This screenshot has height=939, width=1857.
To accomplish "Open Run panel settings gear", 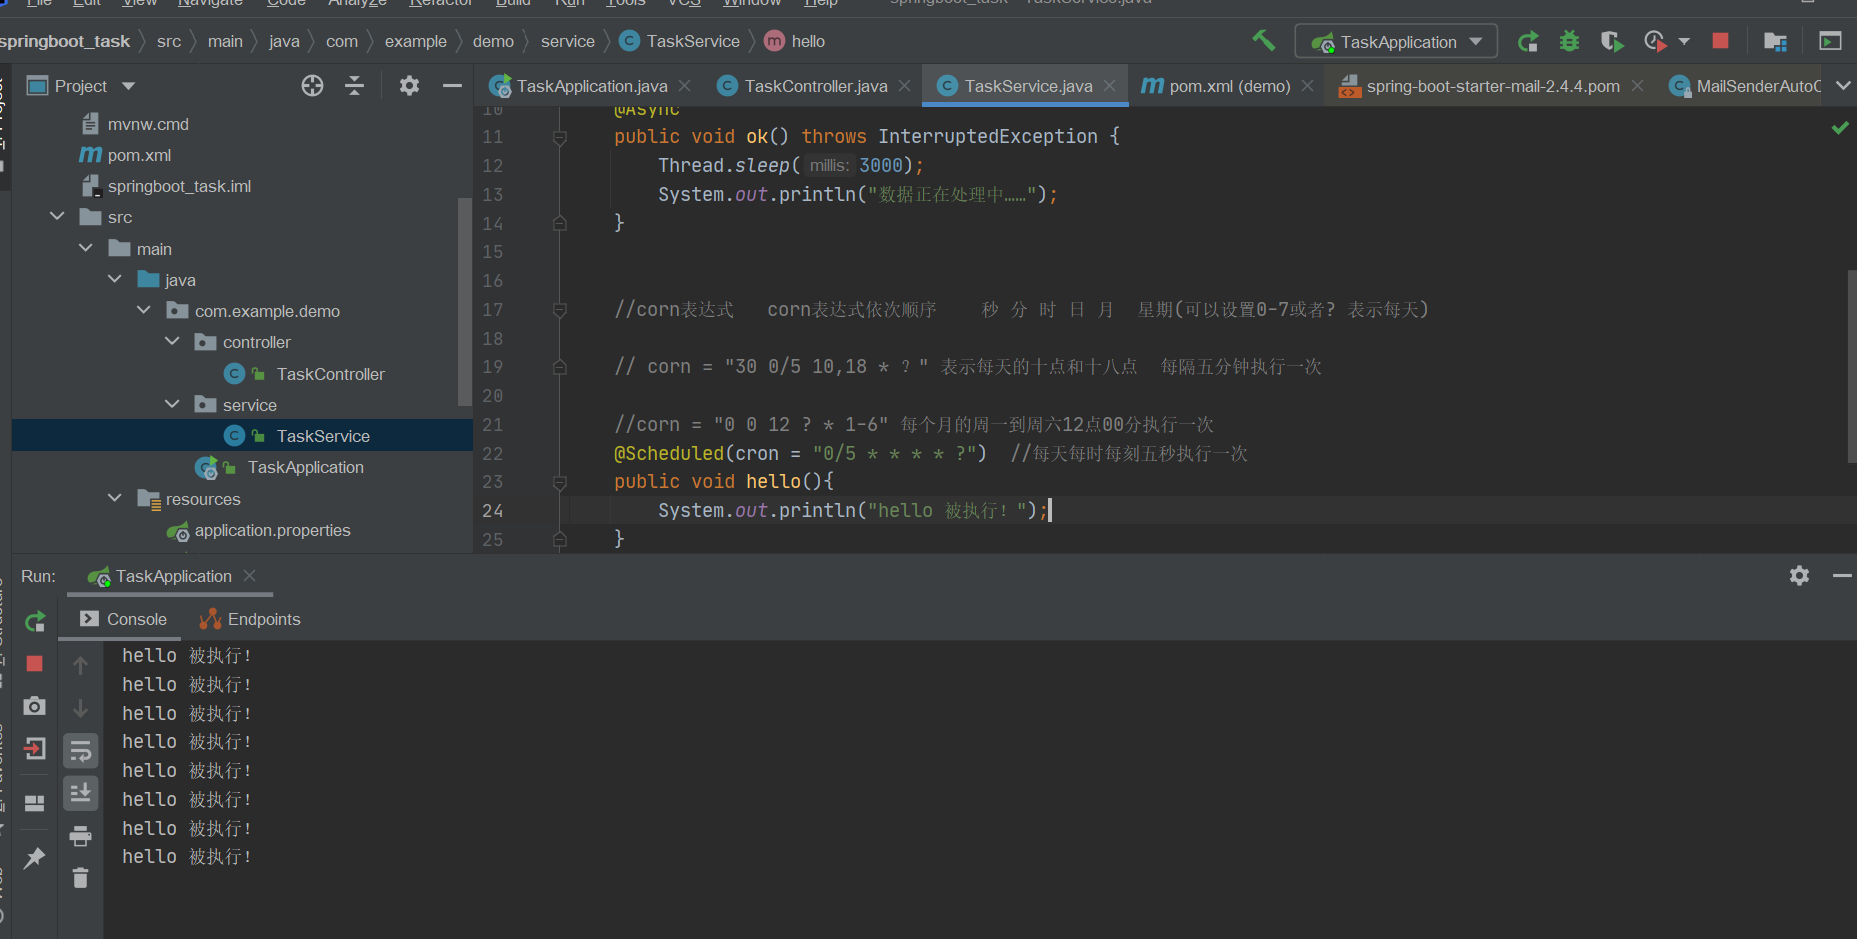I will pyautogui.click(x=1799, y=575).
